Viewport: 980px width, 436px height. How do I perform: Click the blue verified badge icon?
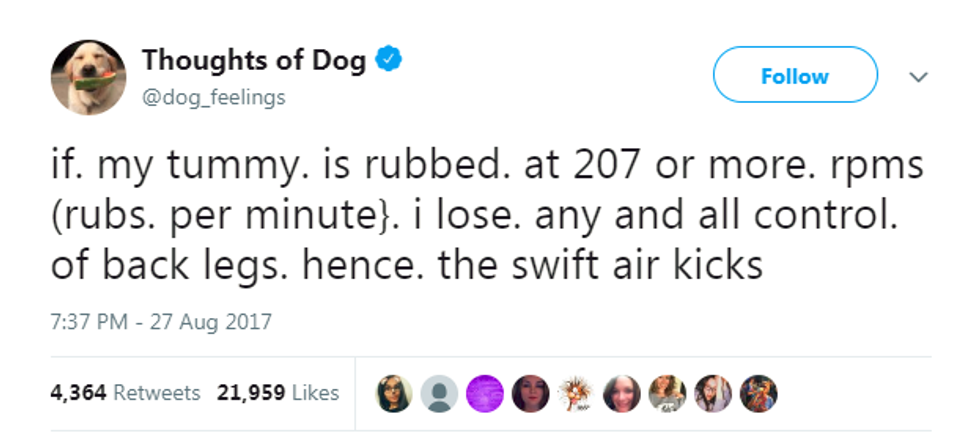pos(389,61)
